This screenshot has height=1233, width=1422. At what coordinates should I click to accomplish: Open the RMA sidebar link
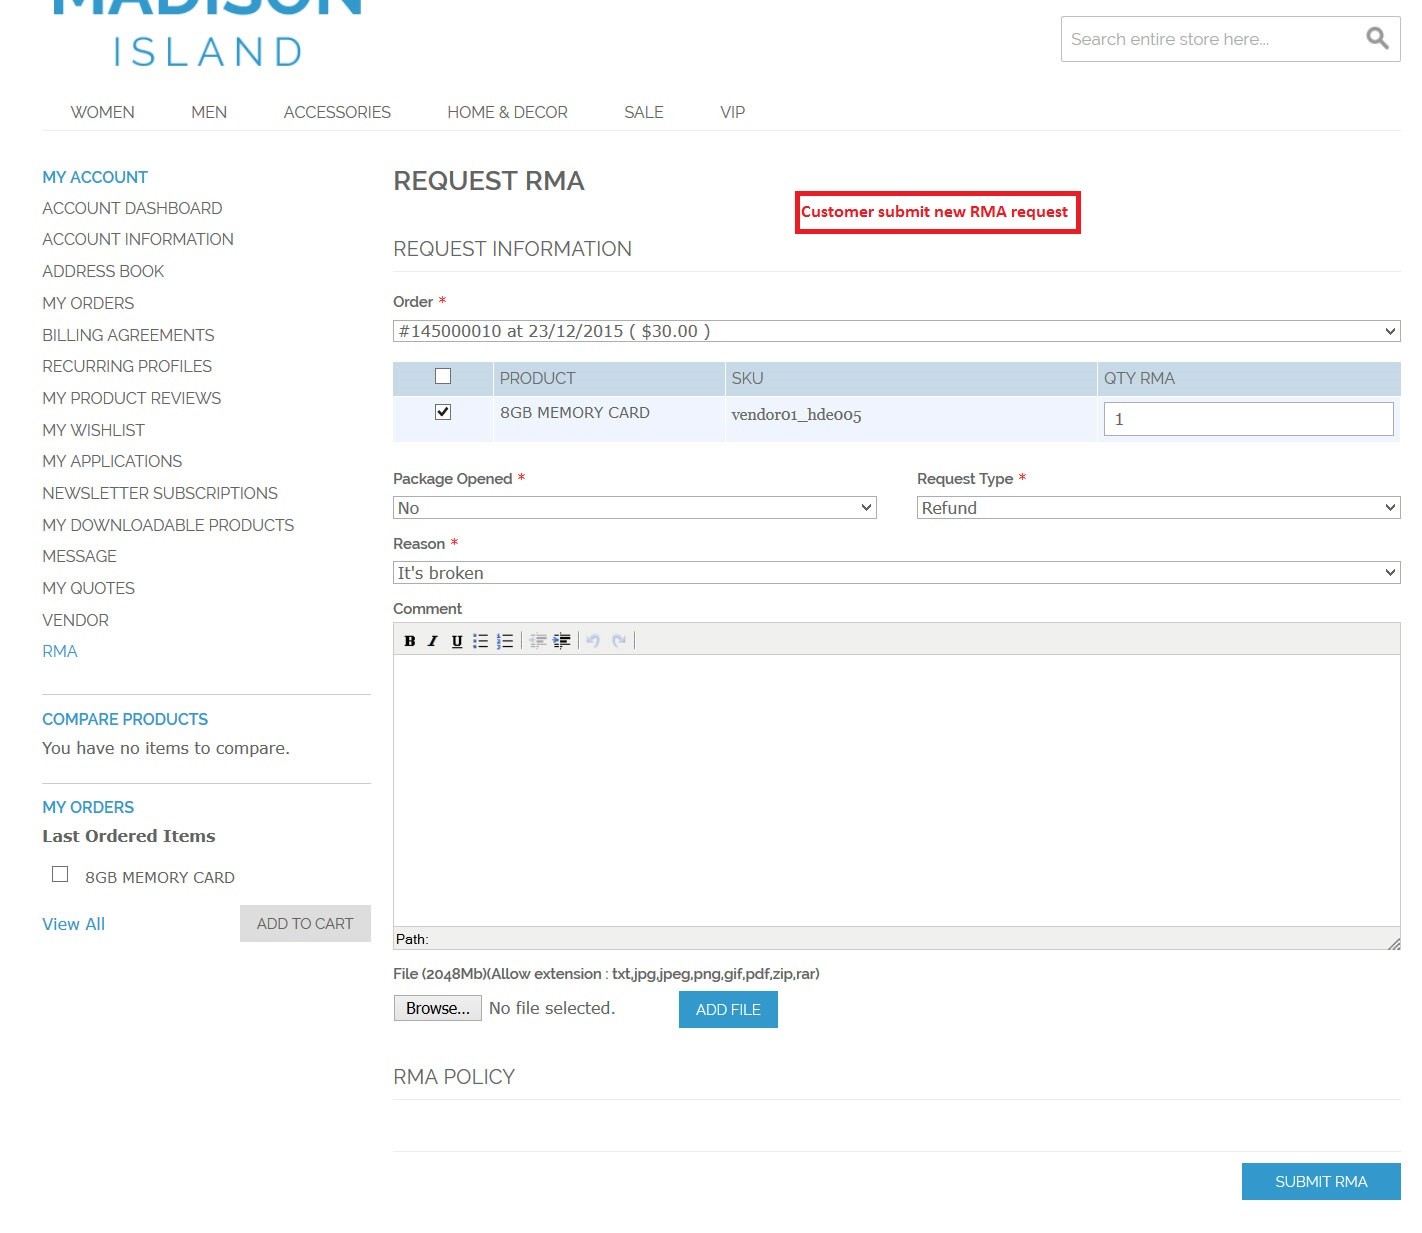(59, 651)
